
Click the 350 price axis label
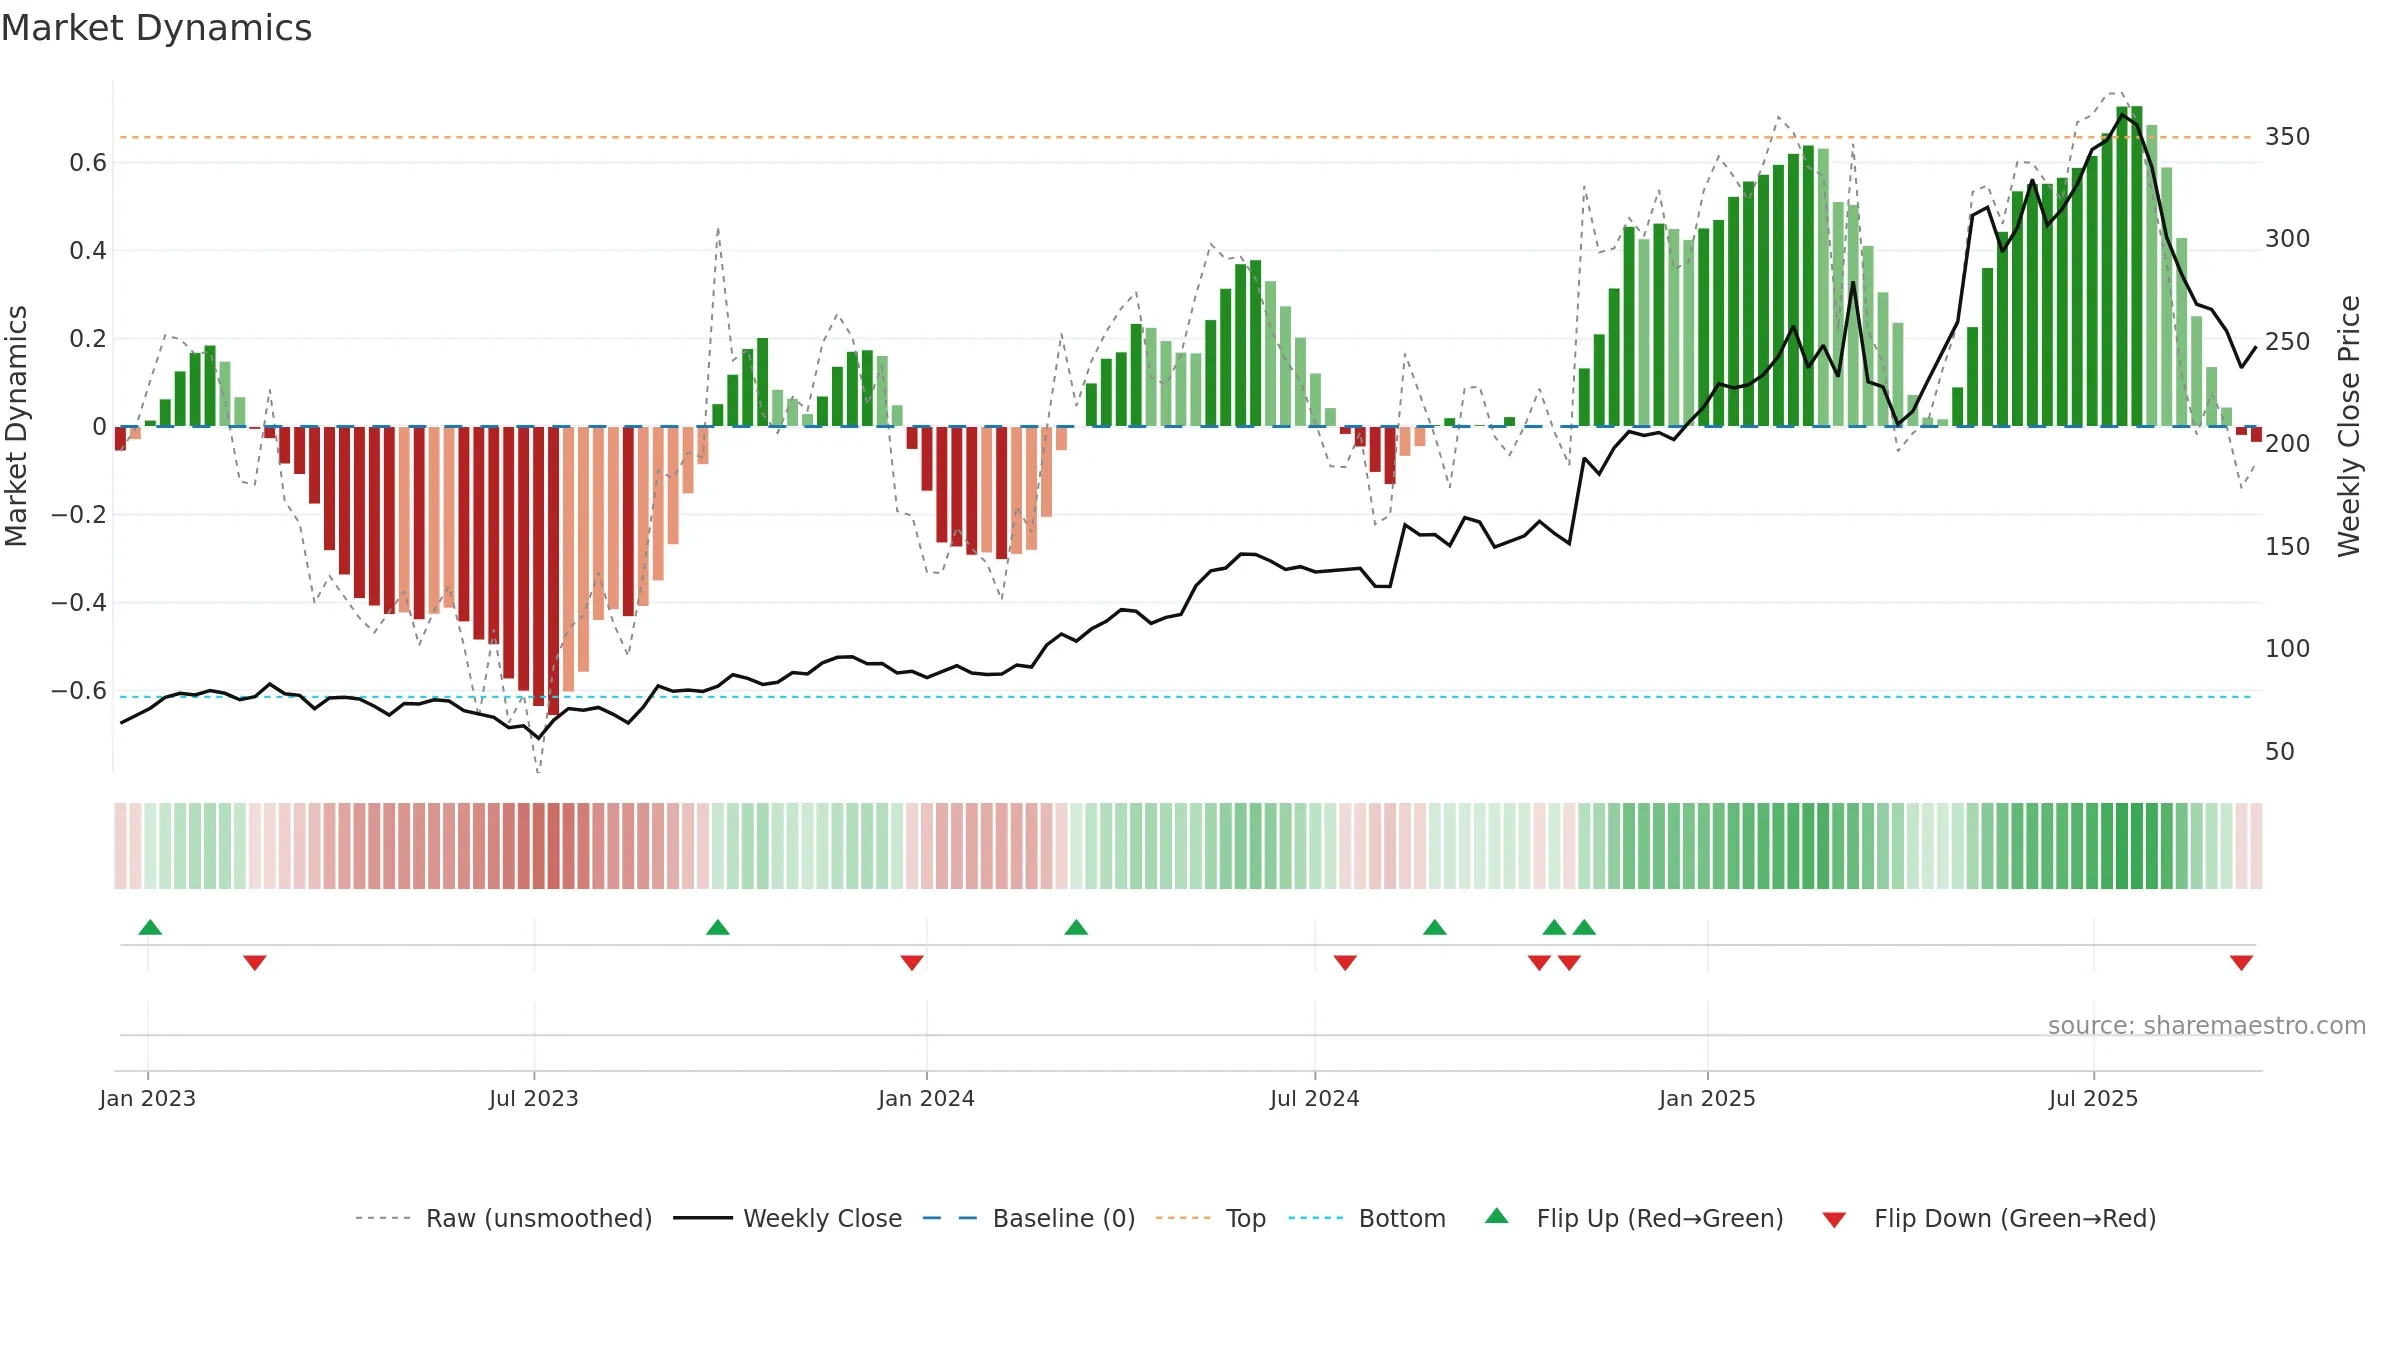pos(2288,136)
